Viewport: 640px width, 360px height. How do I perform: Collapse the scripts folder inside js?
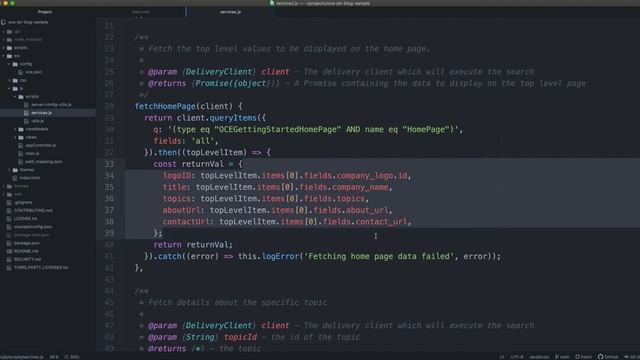[15, 97]
